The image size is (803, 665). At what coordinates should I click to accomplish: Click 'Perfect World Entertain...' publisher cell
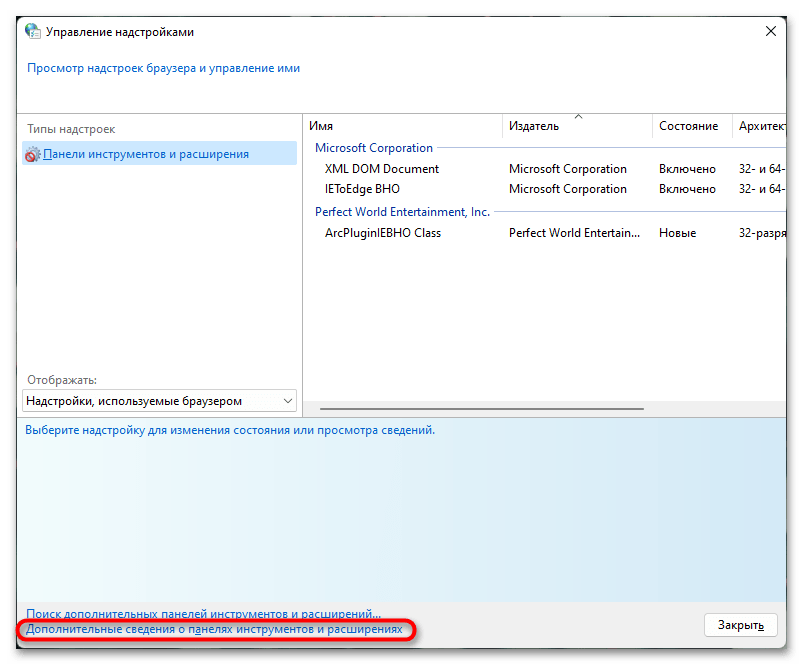tap(574, 233)
